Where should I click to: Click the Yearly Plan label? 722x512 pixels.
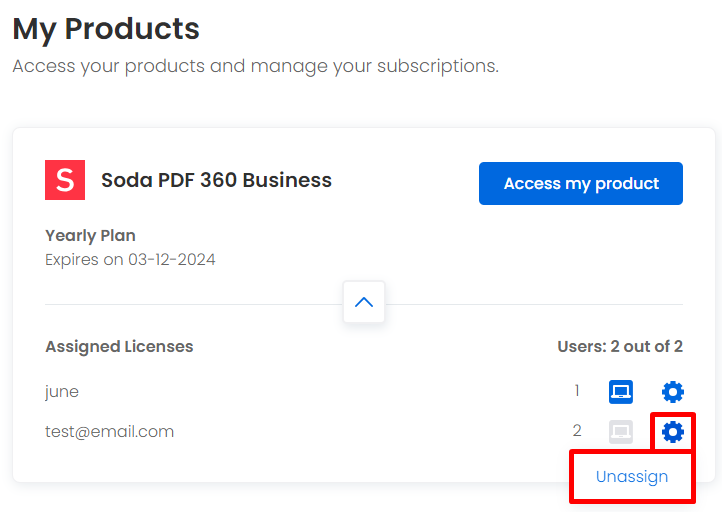tap(90, 236)
